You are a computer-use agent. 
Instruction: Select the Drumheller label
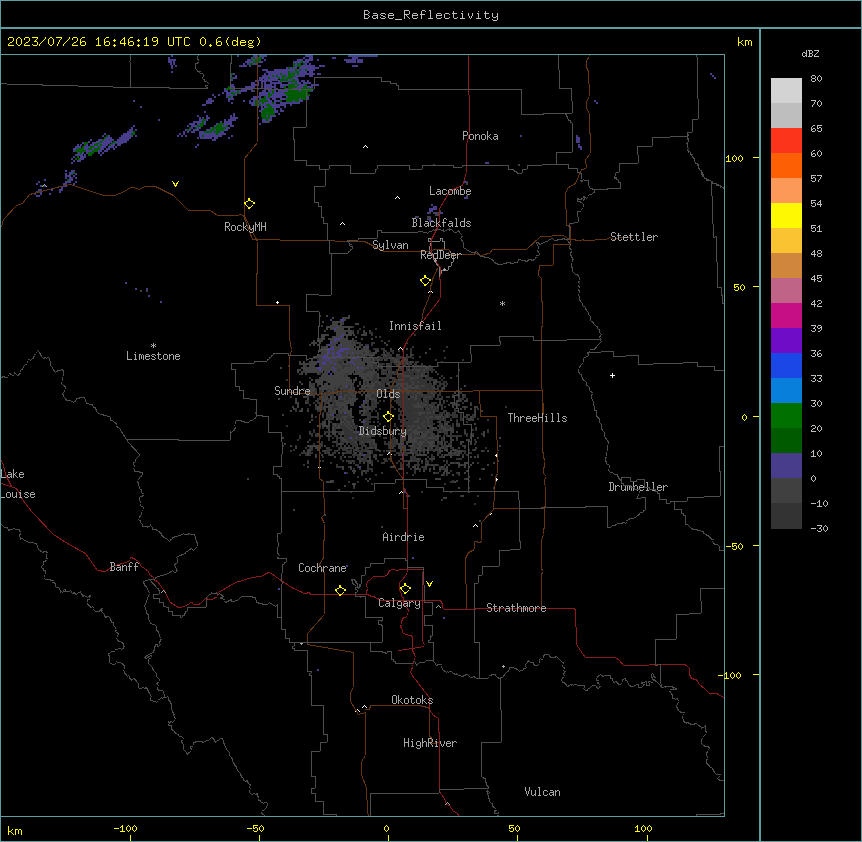click(x=638, y=487)
